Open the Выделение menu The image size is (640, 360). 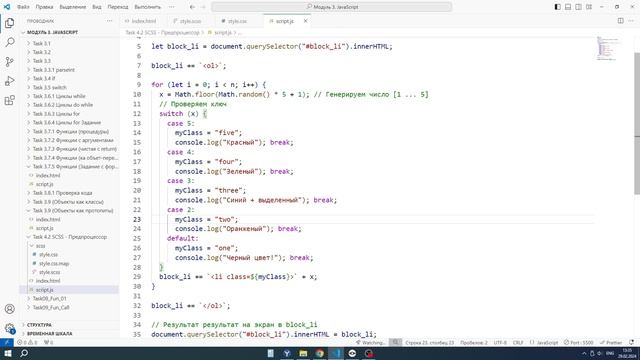pyautogui.click(x=73, y=7)
